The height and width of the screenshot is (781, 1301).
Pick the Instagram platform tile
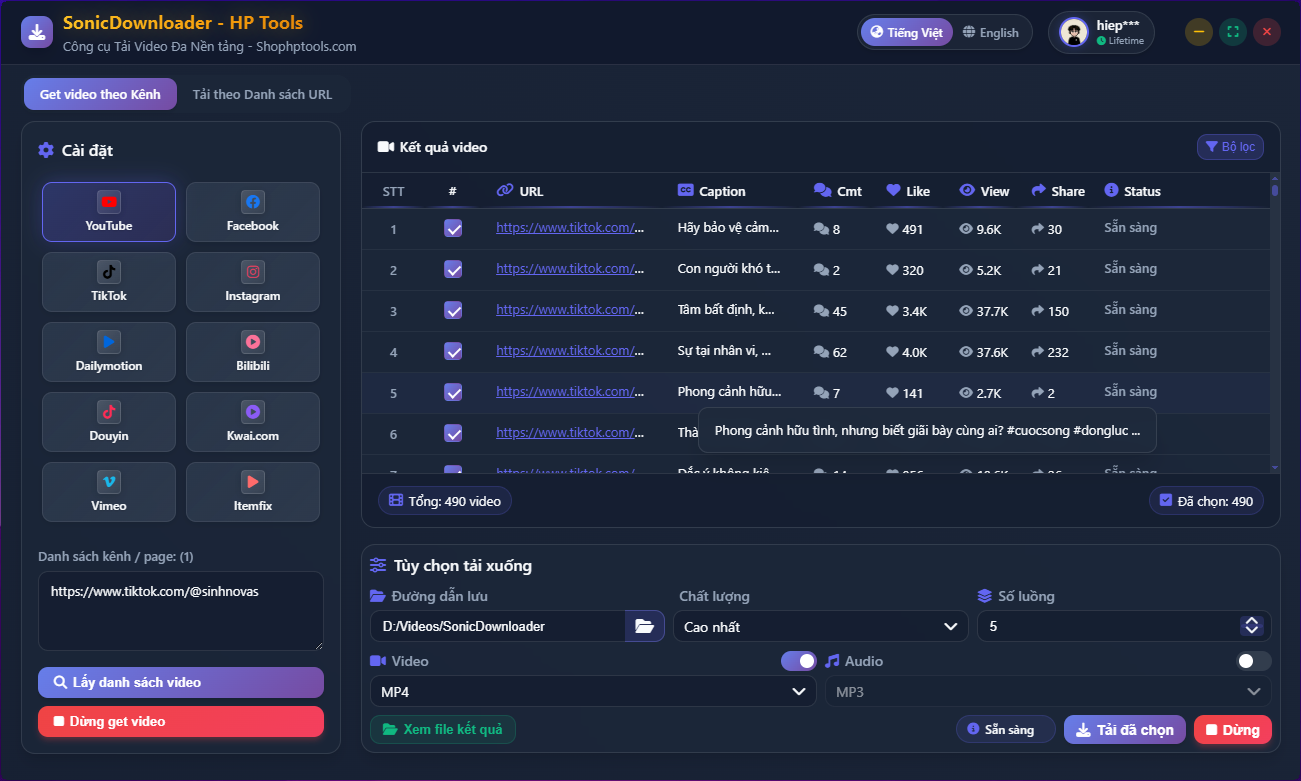point(253,282)
